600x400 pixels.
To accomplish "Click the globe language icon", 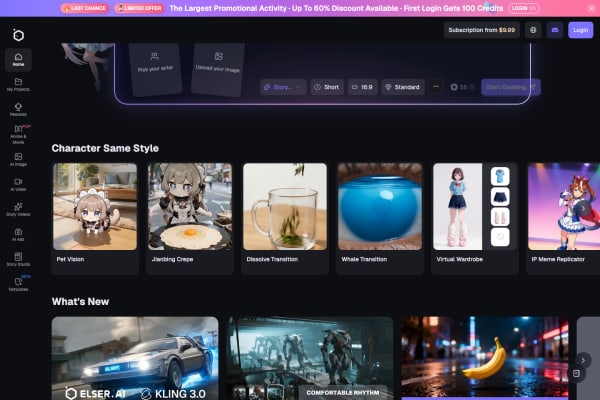I will [x=533, y=30].
